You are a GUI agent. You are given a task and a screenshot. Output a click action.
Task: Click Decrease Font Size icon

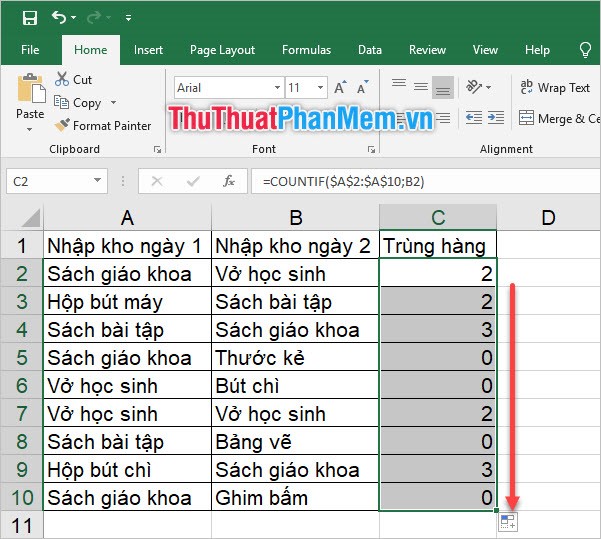[363, 87]
